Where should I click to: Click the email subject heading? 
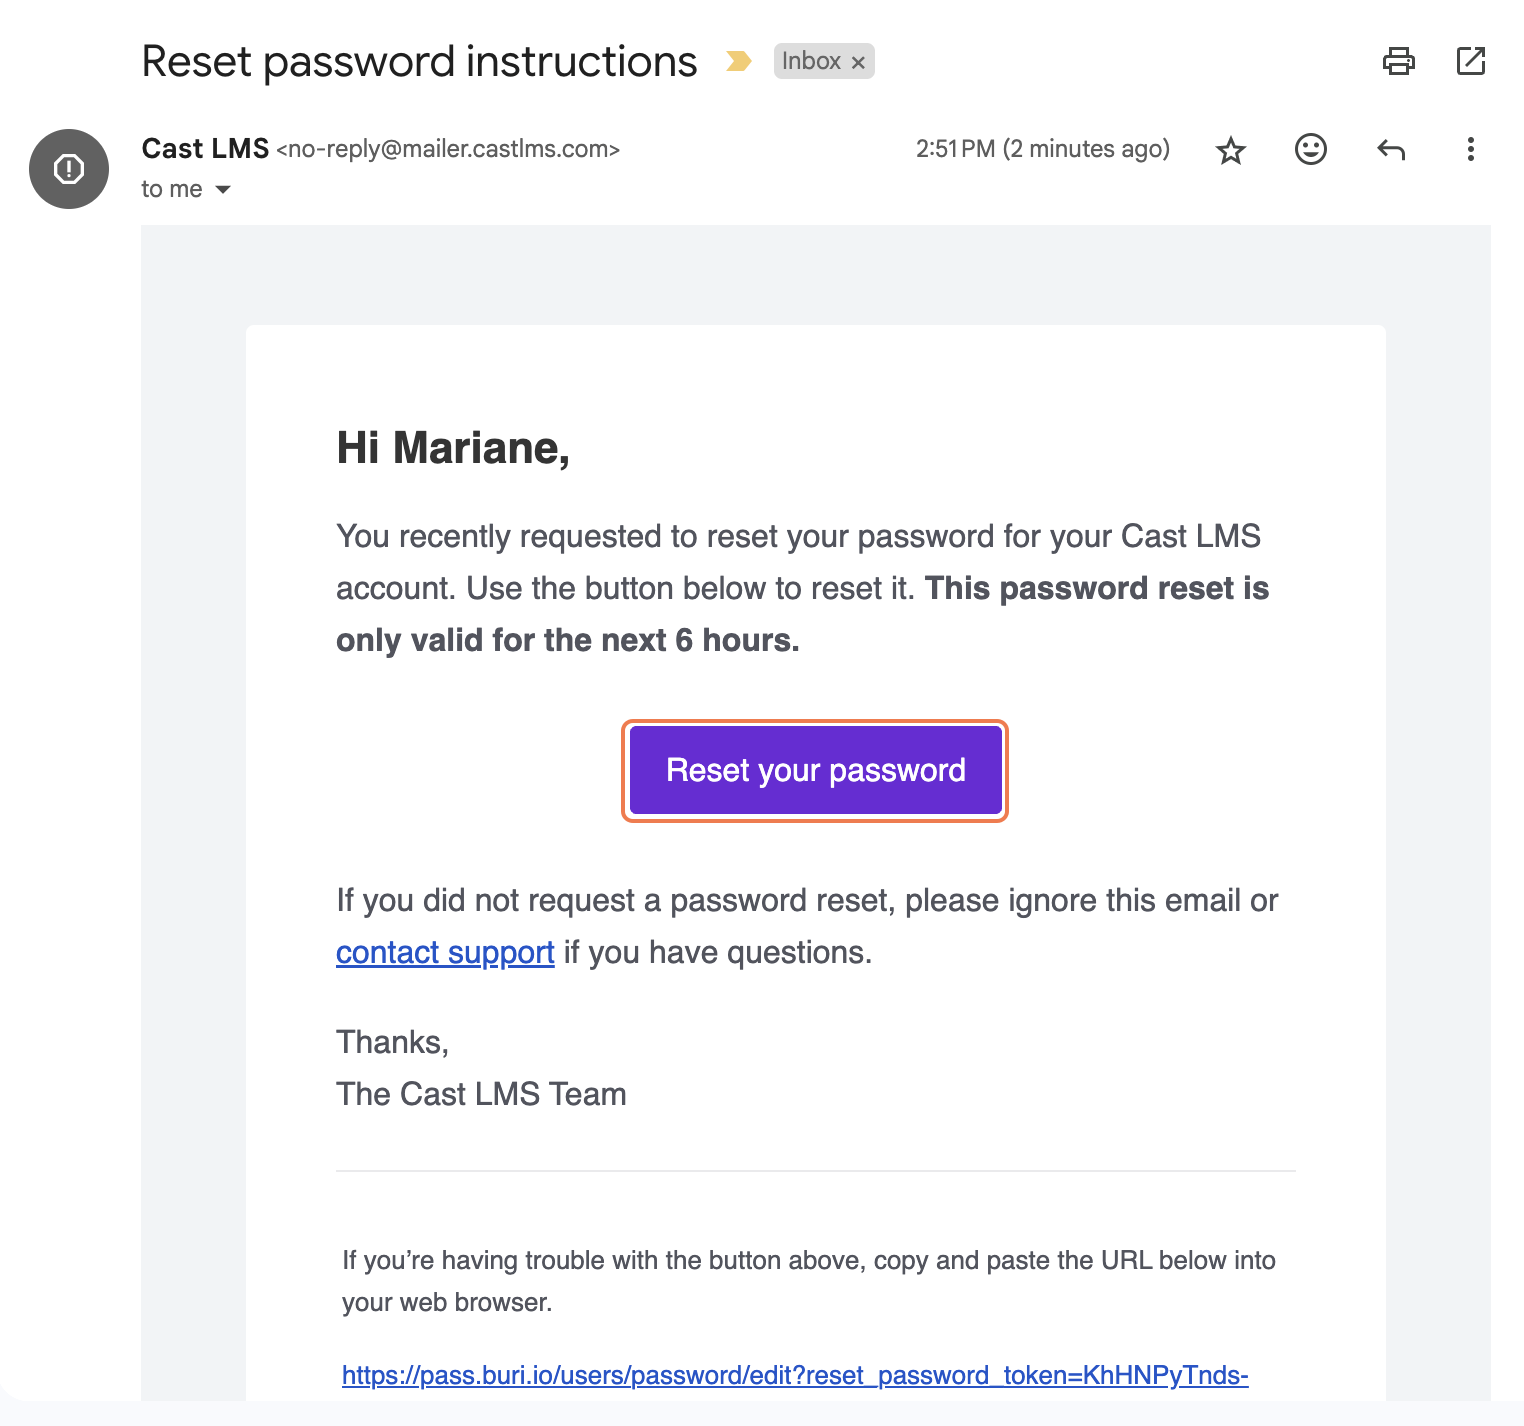tap(419, 61)
